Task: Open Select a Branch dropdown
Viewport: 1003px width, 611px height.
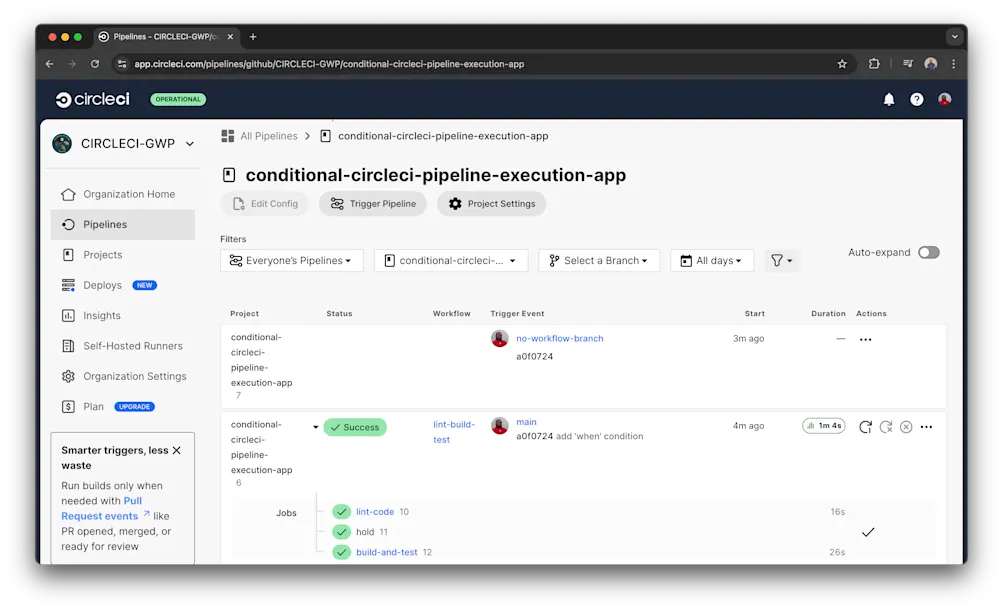Action: click(599, 260)
